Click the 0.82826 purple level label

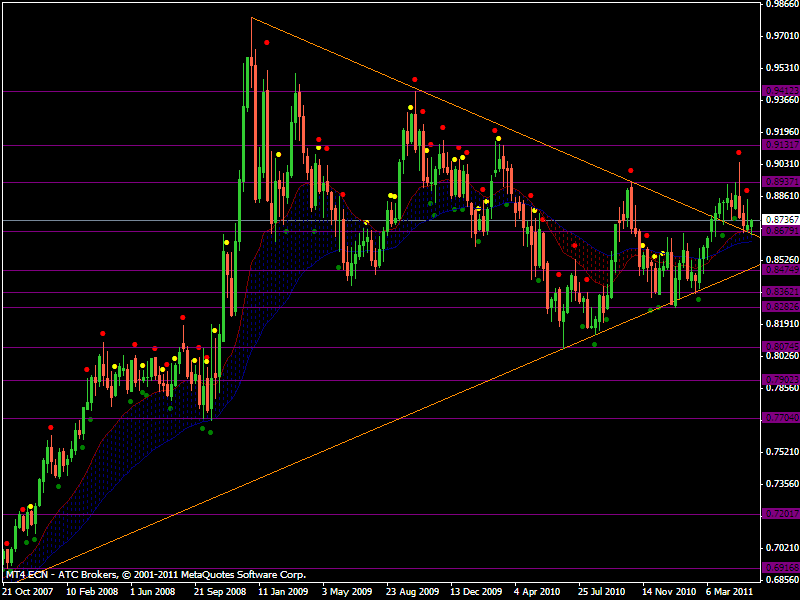782,307
